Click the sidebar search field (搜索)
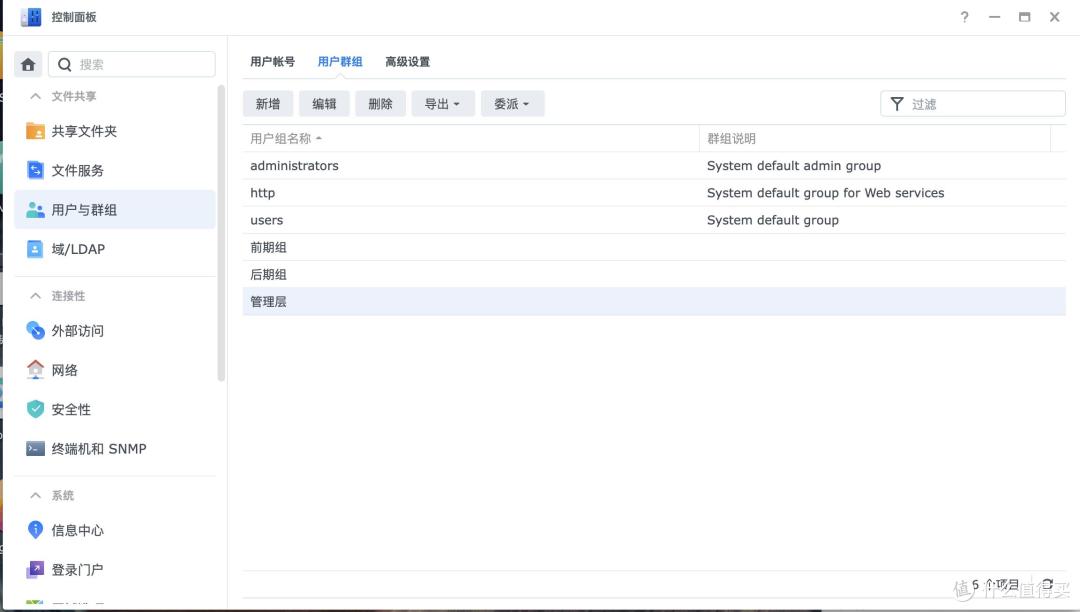1080x612 pixels. pos(132,64)
